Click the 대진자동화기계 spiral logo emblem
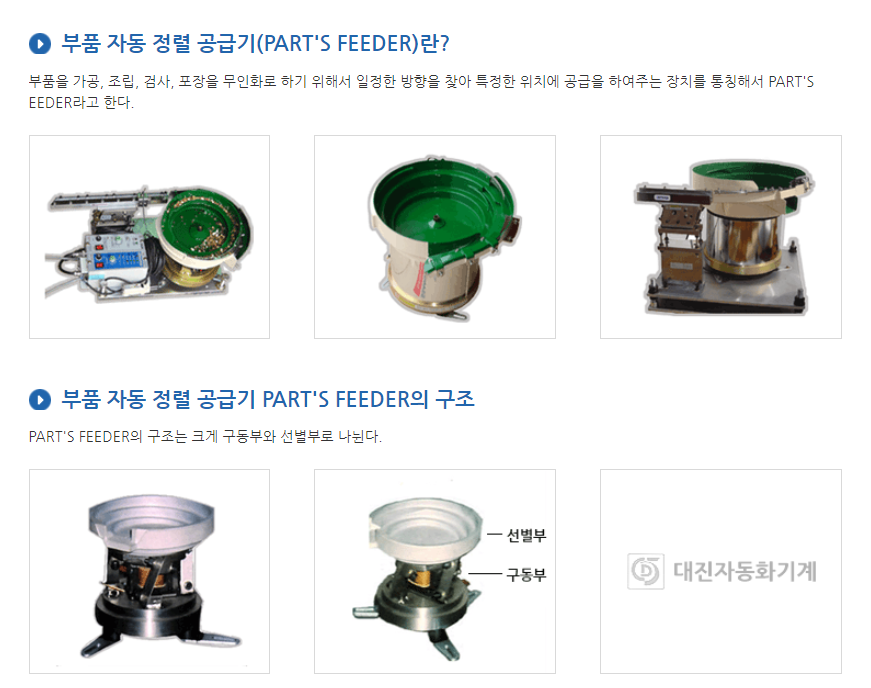The image size is (871, 688). click(x=645, y=571)
